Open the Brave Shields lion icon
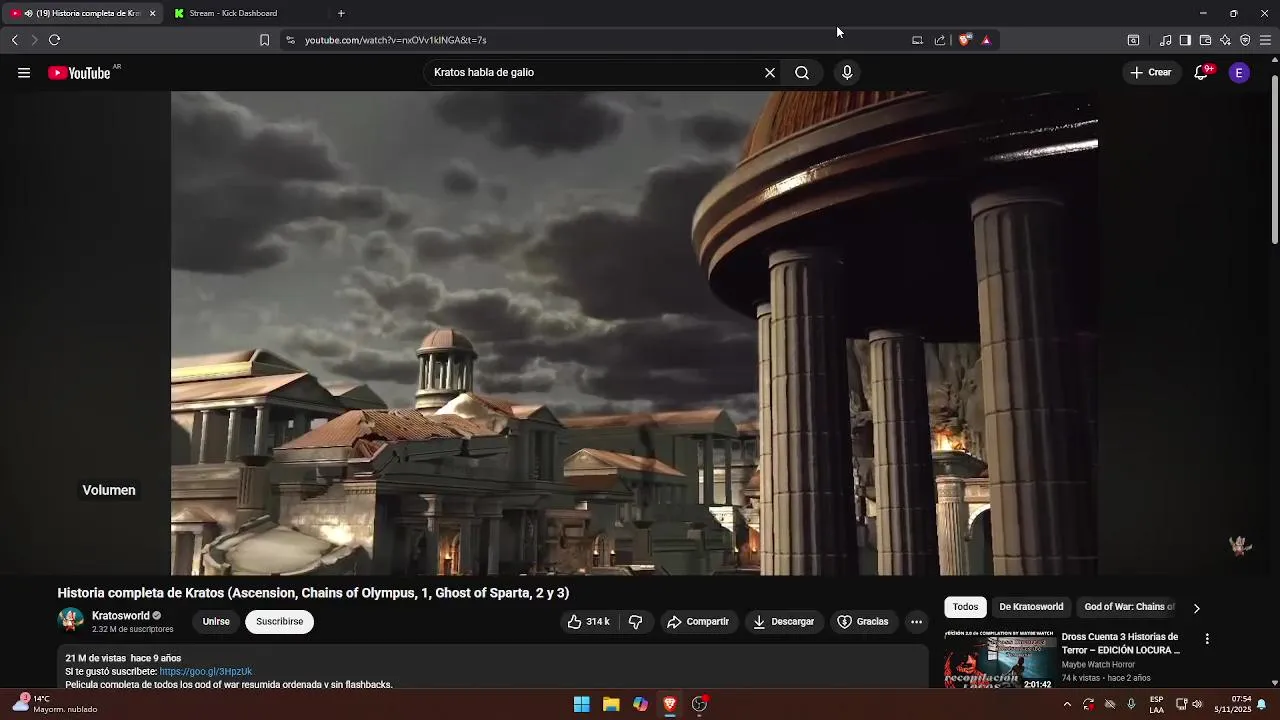The height and width of the screenshot is (720, 1280). point(965,40)
